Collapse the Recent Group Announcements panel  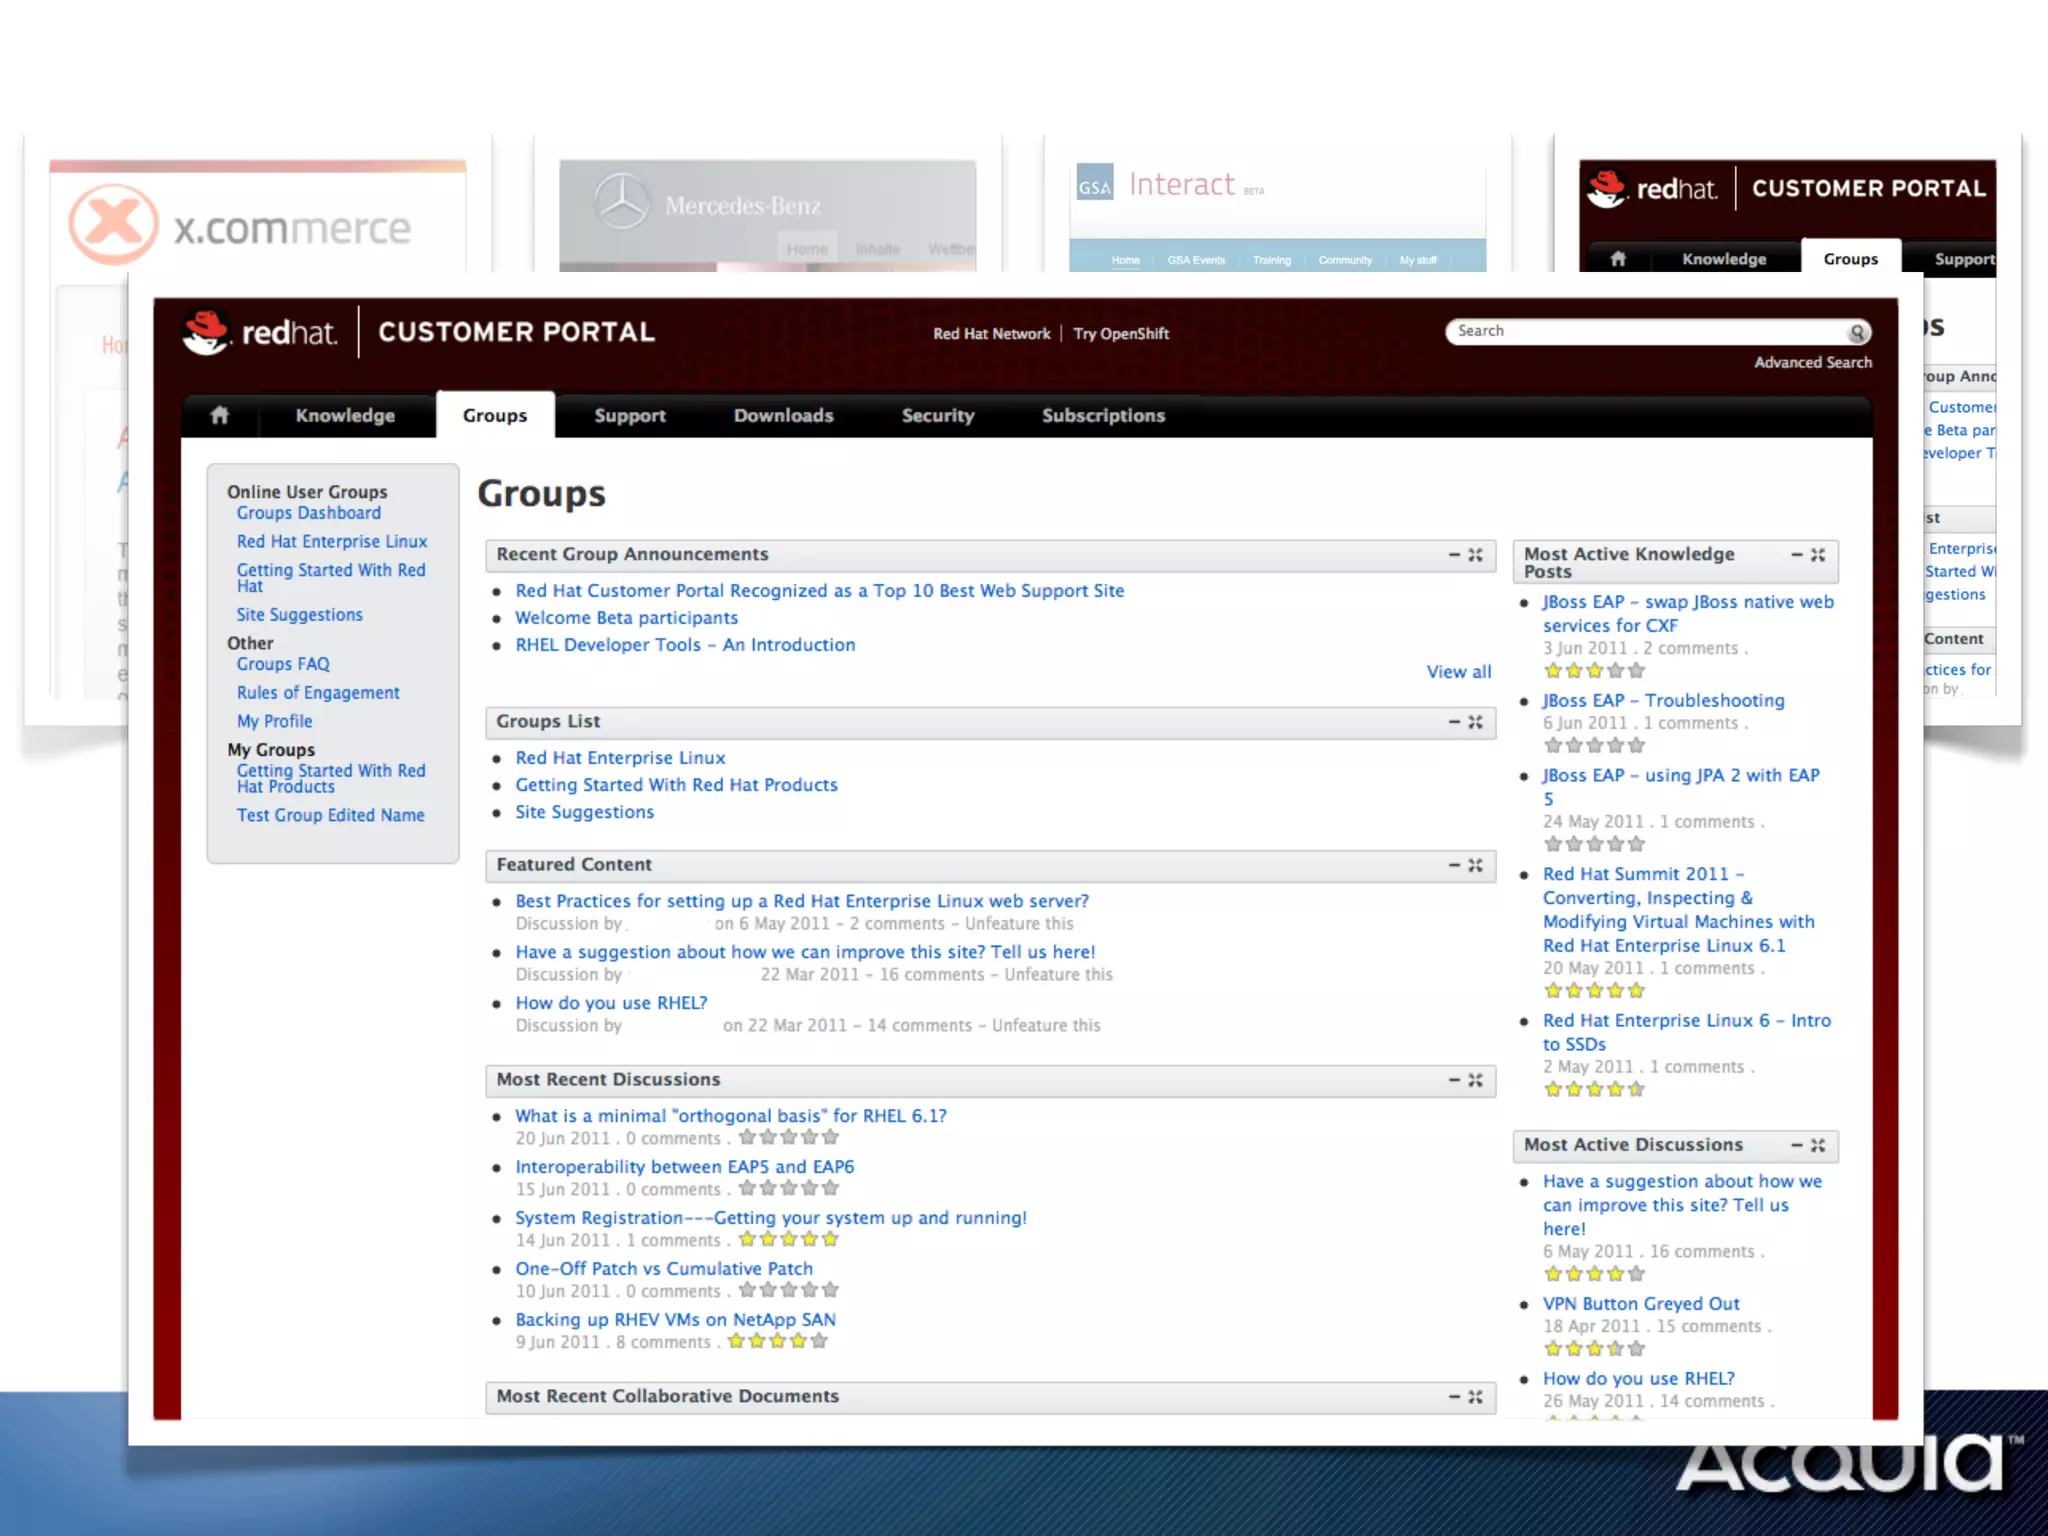click(1455, 555)
